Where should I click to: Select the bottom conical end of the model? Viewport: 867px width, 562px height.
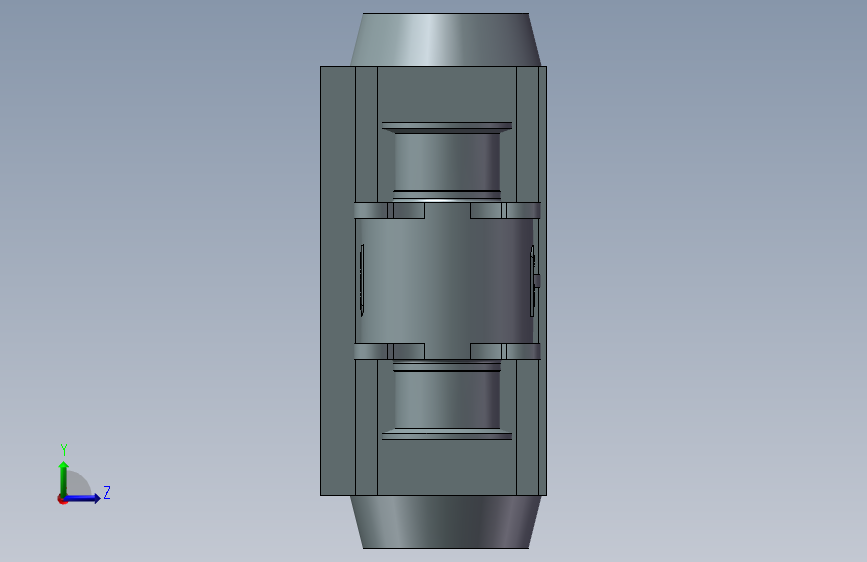point(446,522)
